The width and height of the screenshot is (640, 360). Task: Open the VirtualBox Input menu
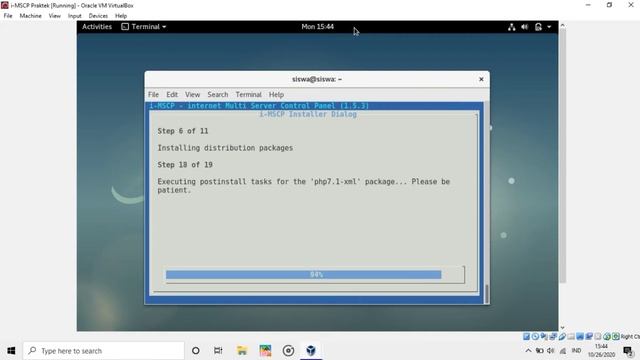click(x=75, y=16)
